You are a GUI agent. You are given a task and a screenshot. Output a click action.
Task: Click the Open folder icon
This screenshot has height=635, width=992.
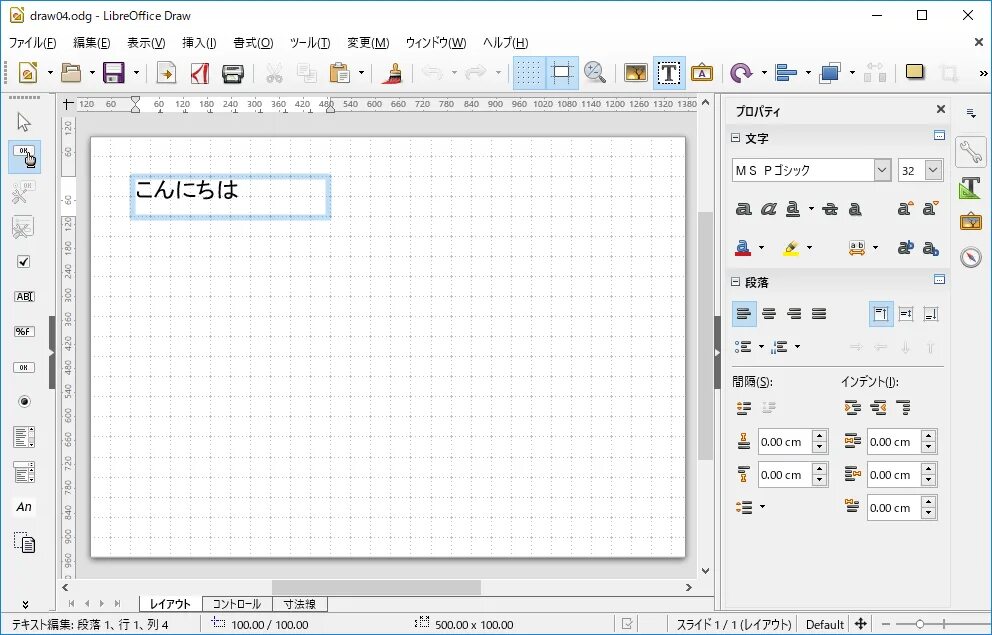coord(71,73)
